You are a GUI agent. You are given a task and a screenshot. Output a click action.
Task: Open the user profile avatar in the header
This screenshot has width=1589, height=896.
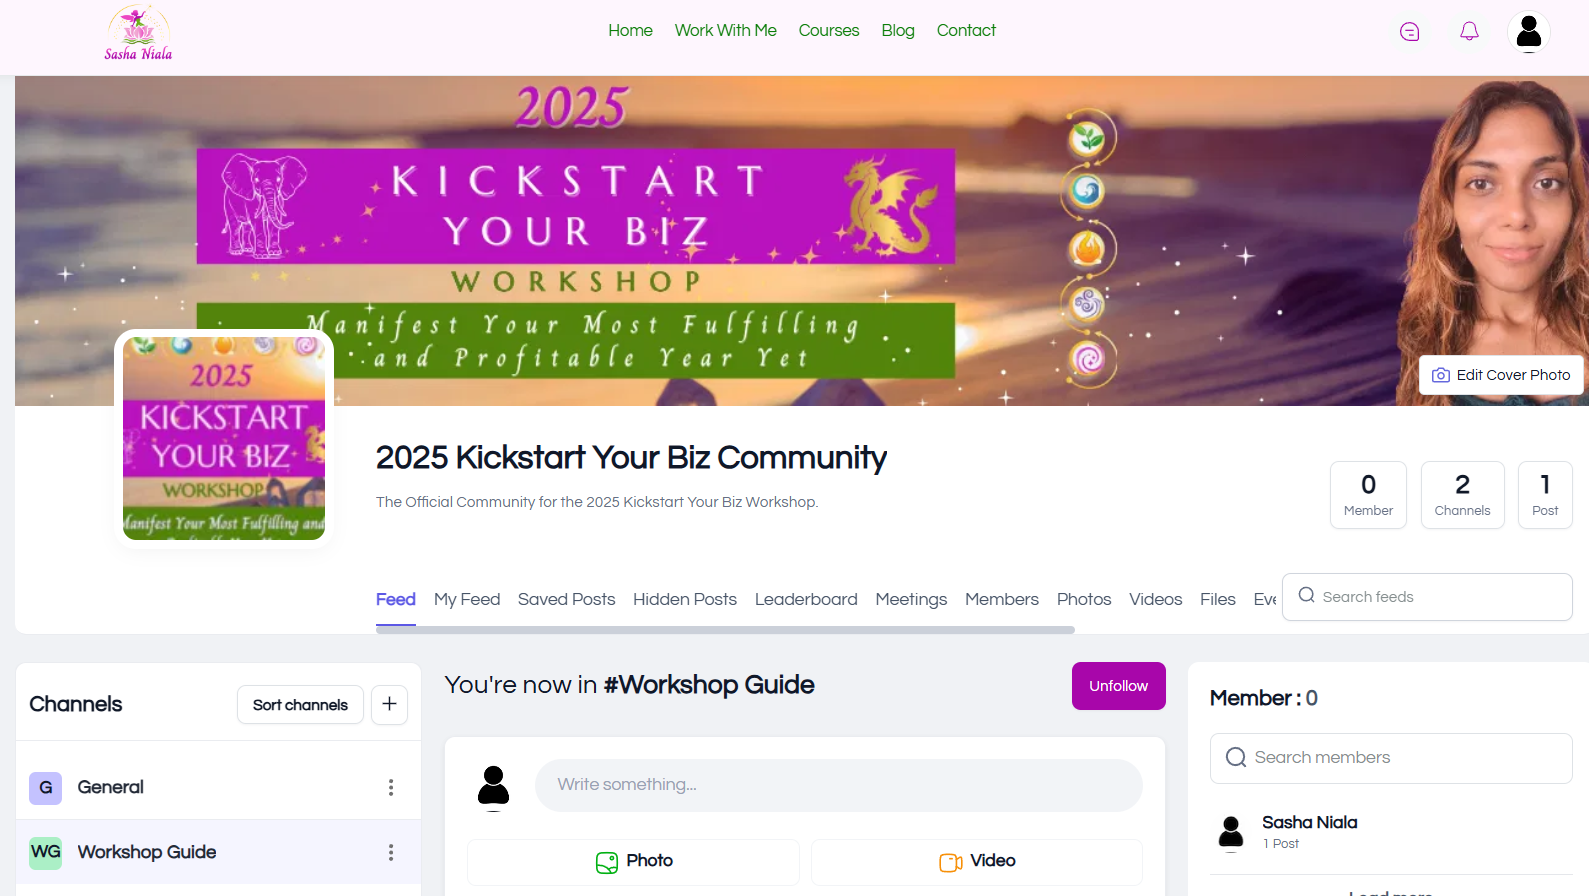coord(1528,32)
